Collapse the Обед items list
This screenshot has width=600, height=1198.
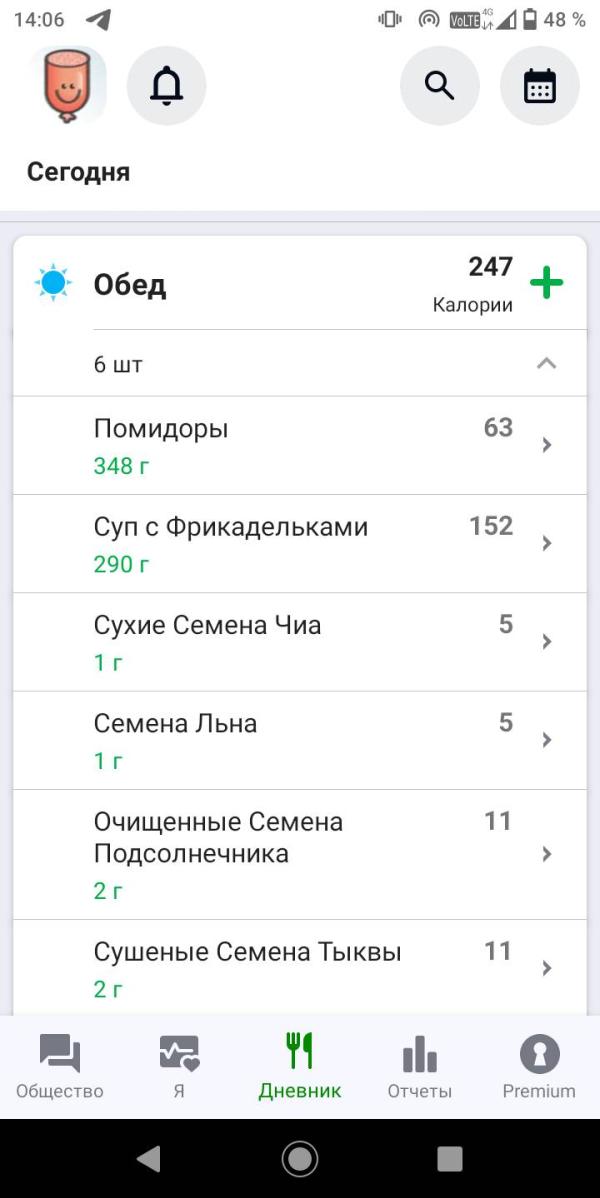[546, 364]
